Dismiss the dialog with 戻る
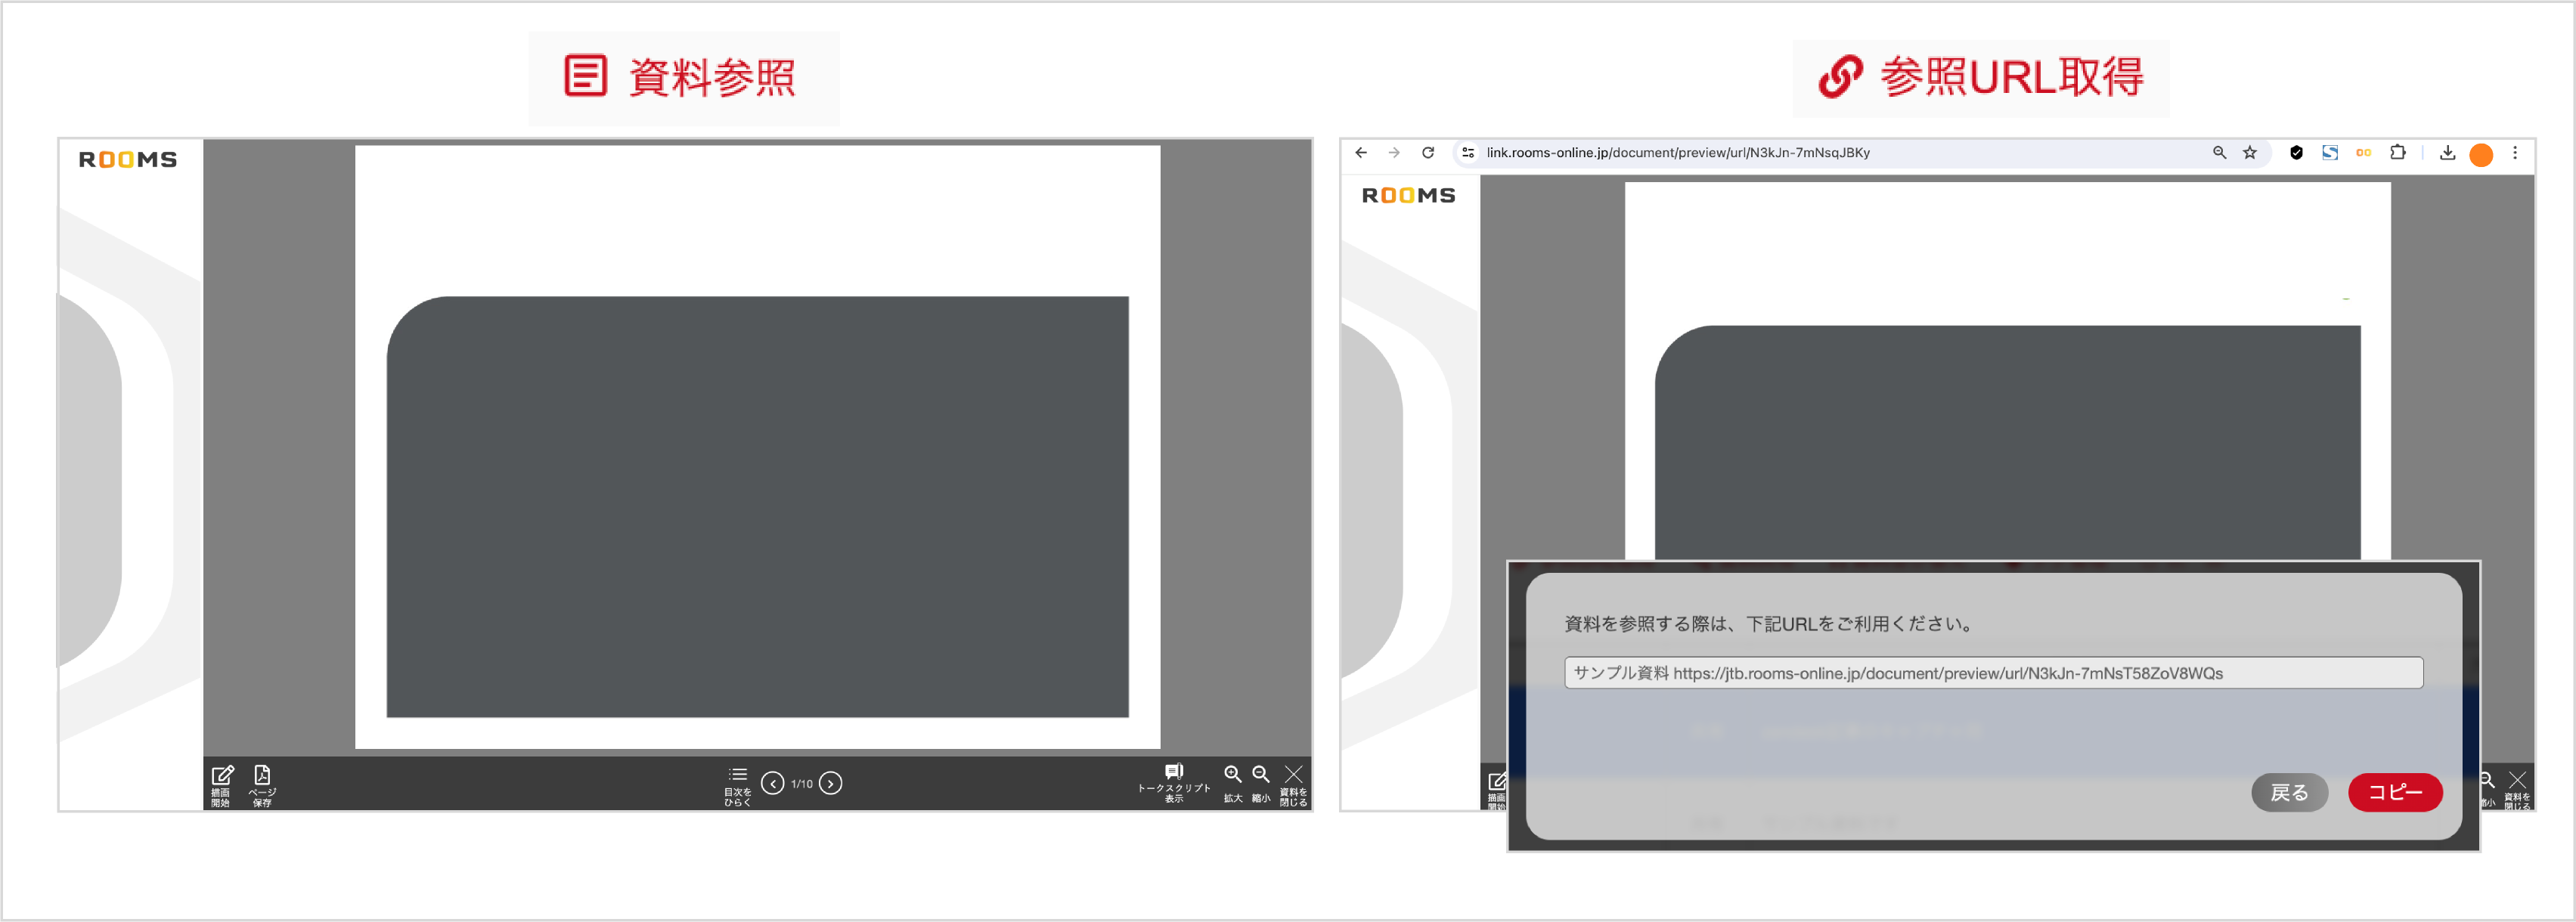 (2290, 792)
